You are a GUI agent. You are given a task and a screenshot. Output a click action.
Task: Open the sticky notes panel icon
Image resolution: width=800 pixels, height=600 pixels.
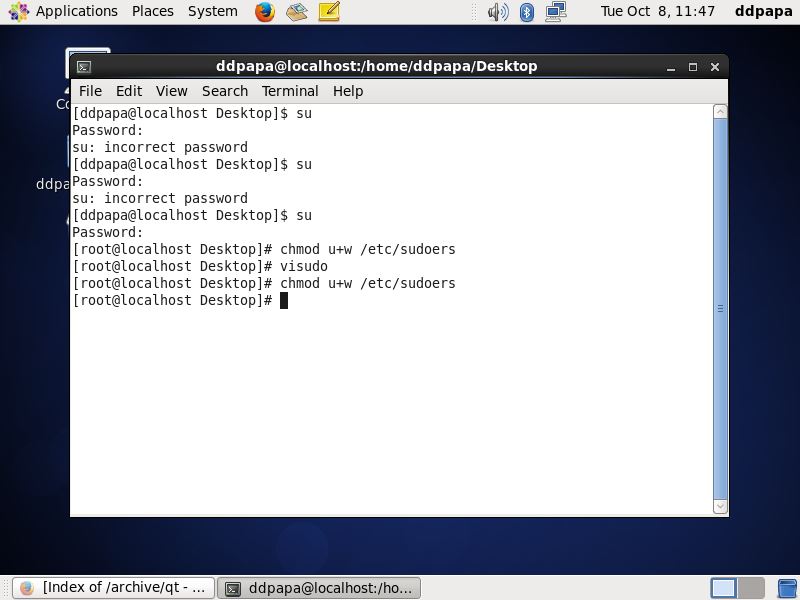(328, 12)
